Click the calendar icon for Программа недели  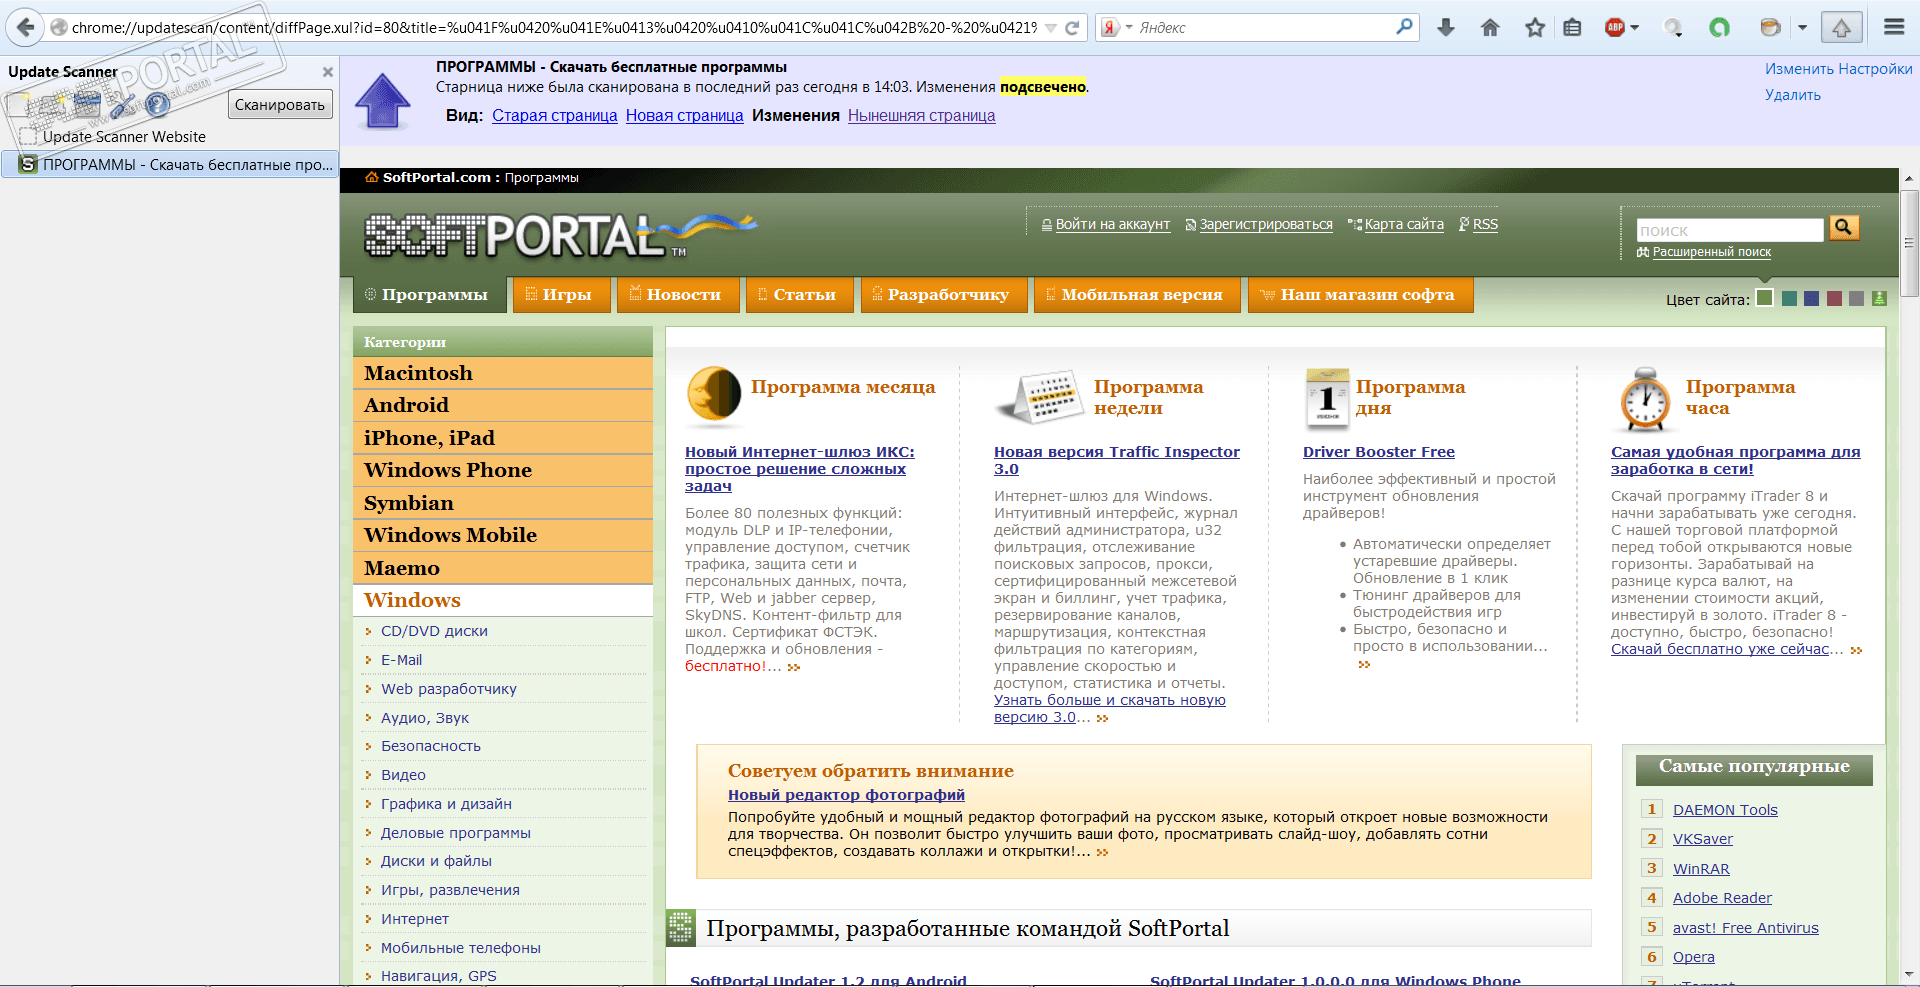1040,397
